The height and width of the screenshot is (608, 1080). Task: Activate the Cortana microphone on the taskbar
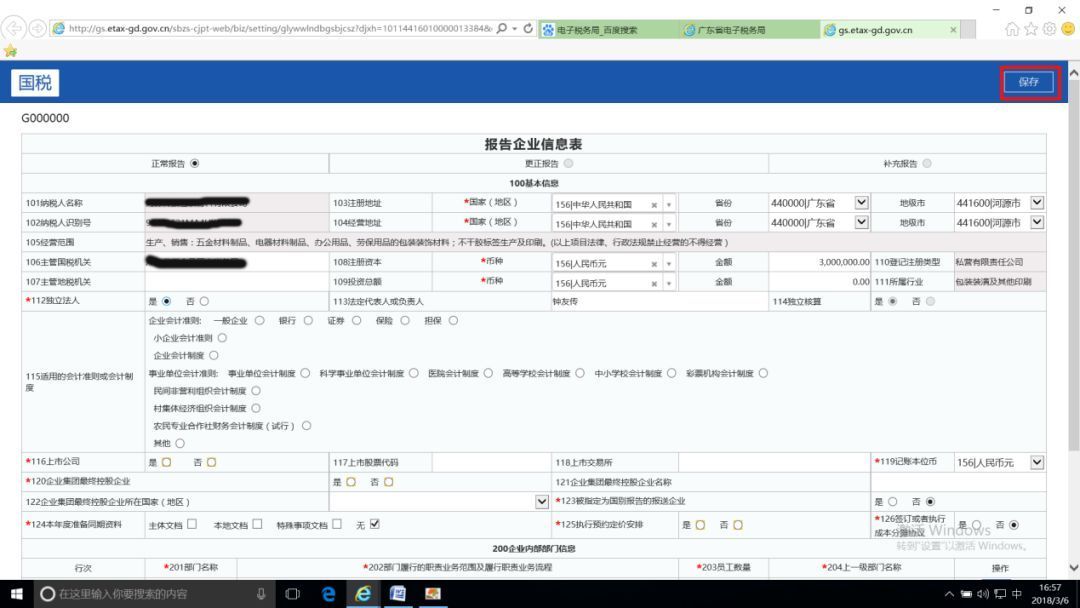pos(259,594)
